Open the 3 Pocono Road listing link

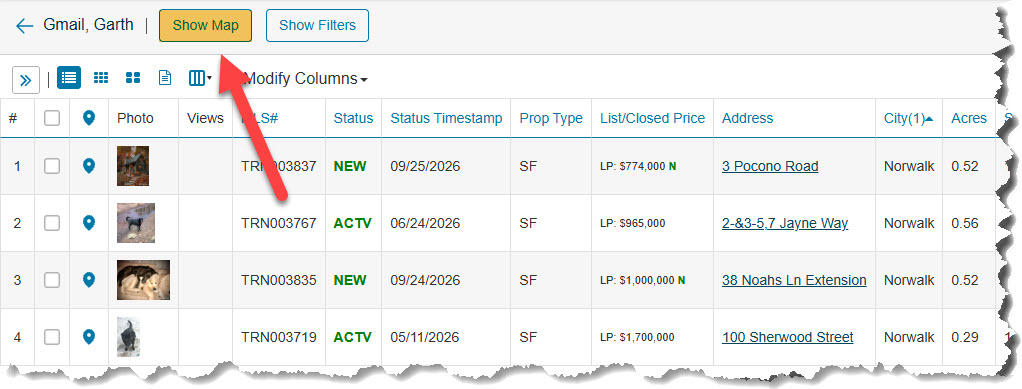pyautogui.click(x=770, y=166)
